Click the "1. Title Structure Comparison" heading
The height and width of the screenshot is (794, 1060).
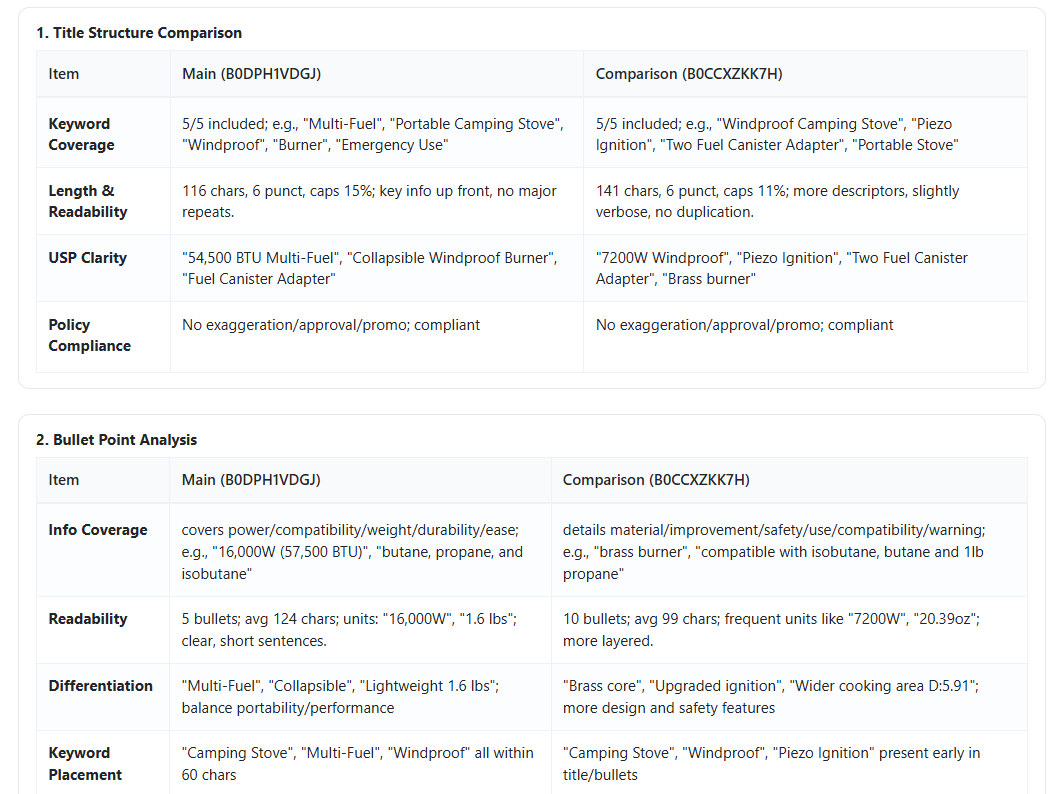pyautogui.click(x=139, y=33)
